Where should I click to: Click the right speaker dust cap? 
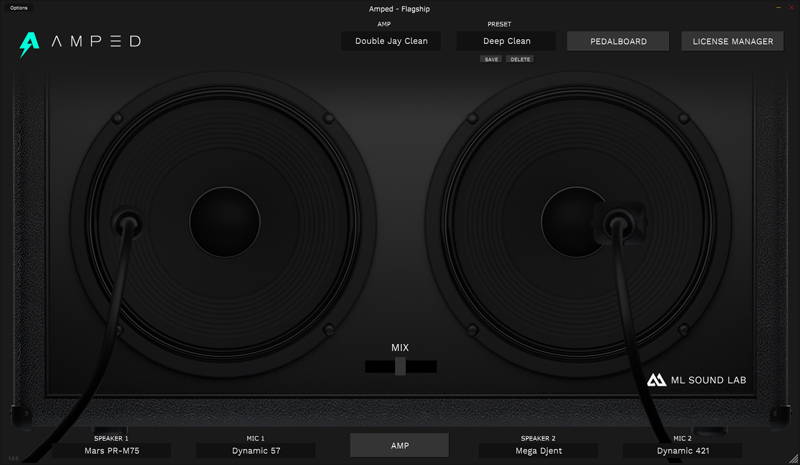click(x=574, y=222)
